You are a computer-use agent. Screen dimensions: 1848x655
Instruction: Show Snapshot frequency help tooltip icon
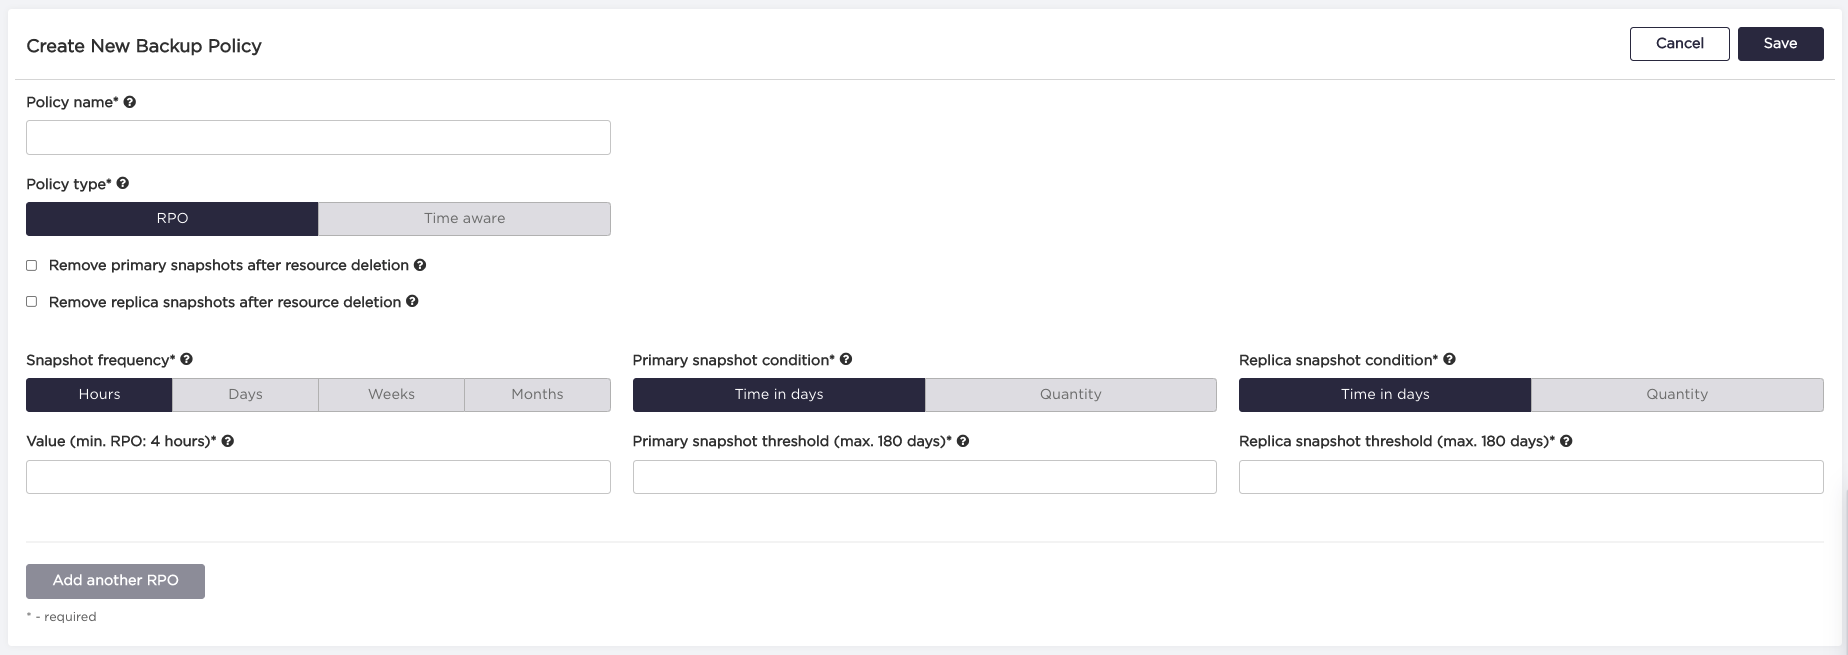click(187, 359)
